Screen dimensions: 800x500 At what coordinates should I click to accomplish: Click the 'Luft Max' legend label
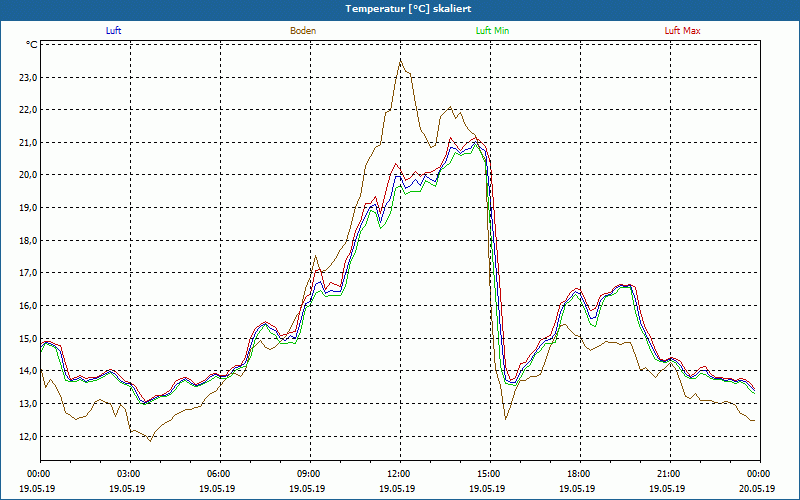pyautogui.click(x=682, y=31)
